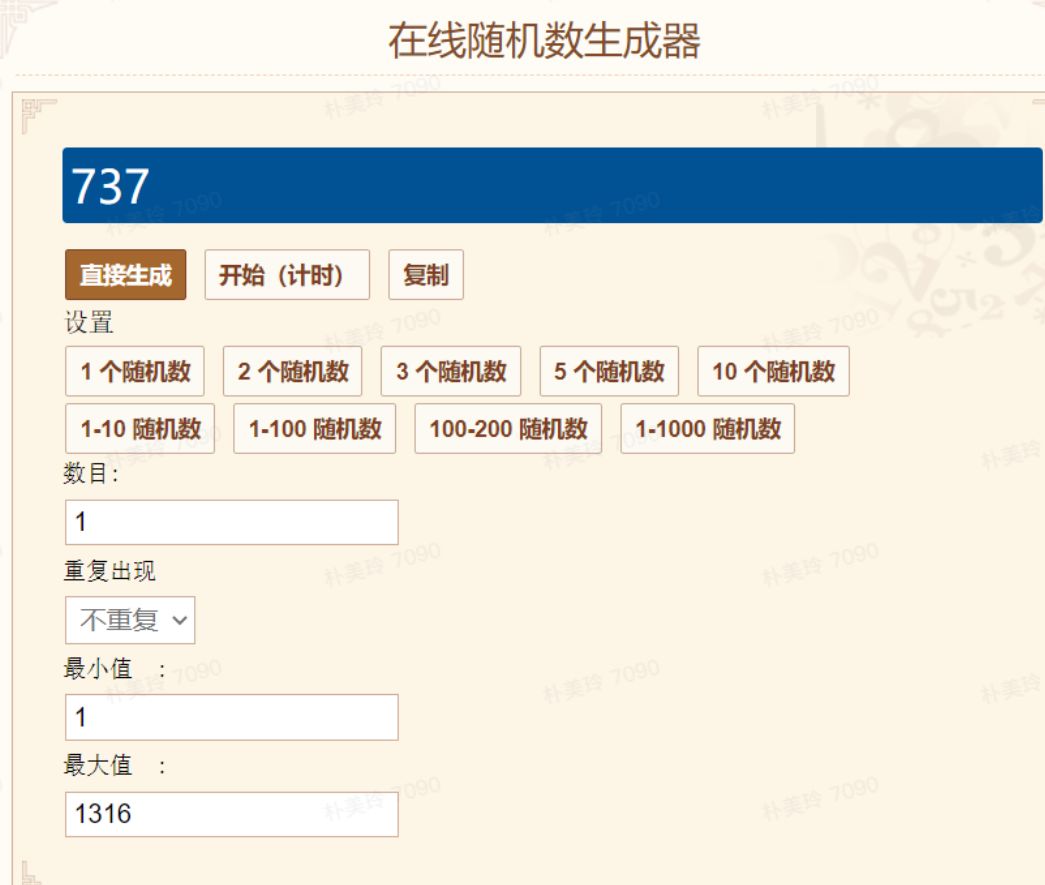
Task: Focus the 最大值 input showing 1316
Action: coord(232,814)
